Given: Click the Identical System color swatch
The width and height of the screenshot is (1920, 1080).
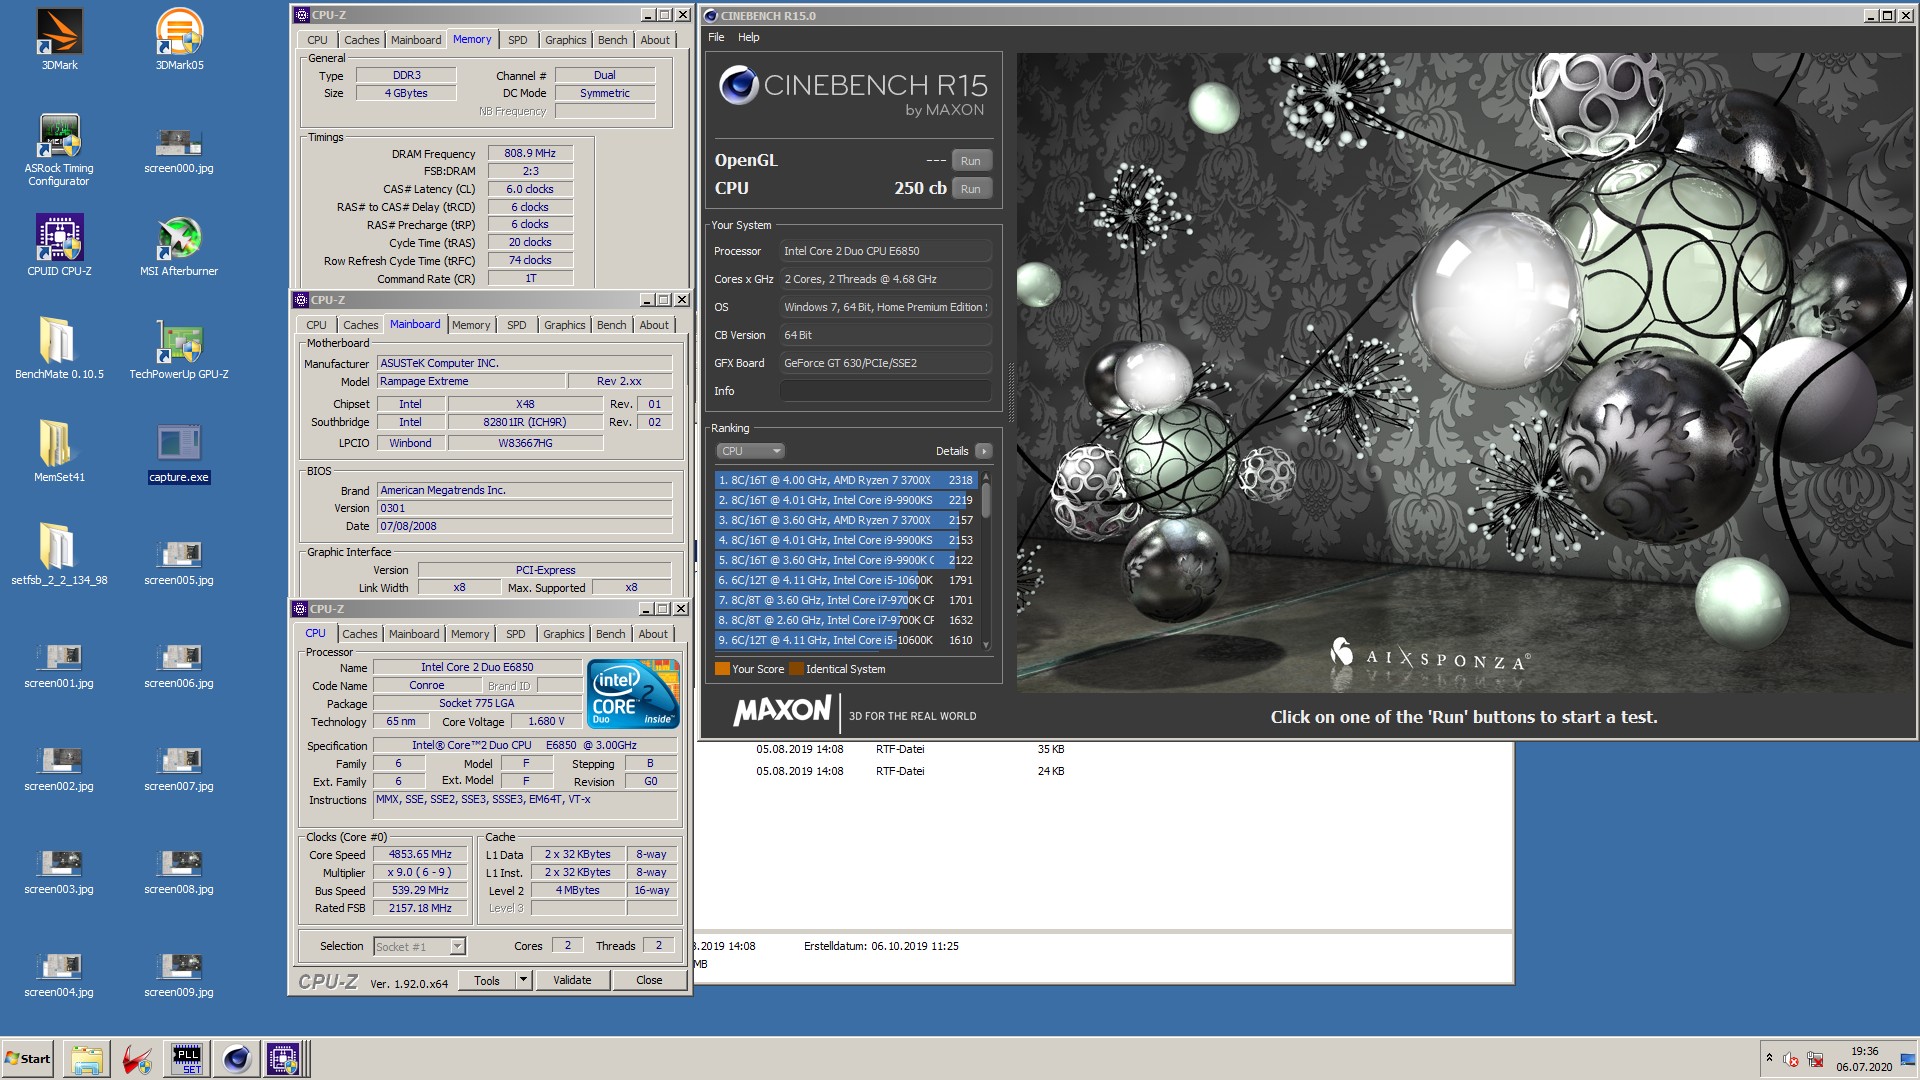Looking at the screenshot, I should (x=796, y=669).
